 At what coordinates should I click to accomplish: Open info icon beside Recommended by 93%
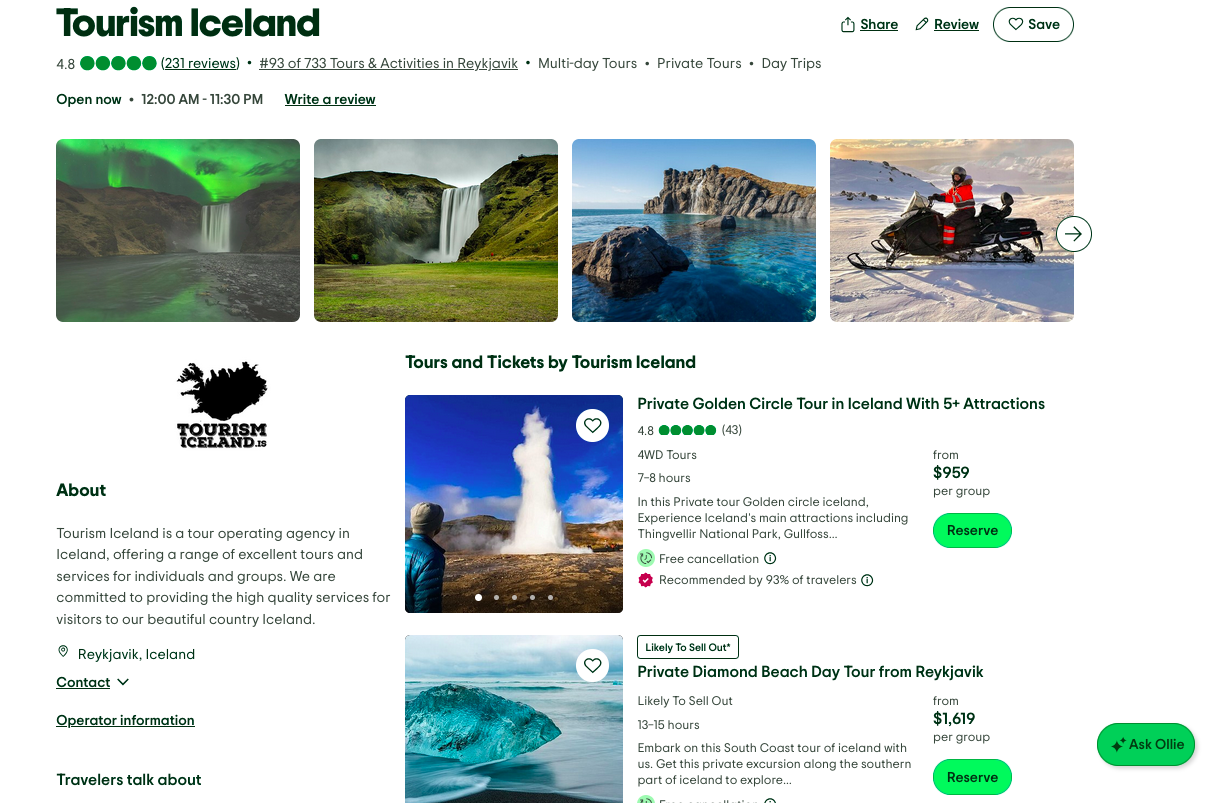[867, 580]
